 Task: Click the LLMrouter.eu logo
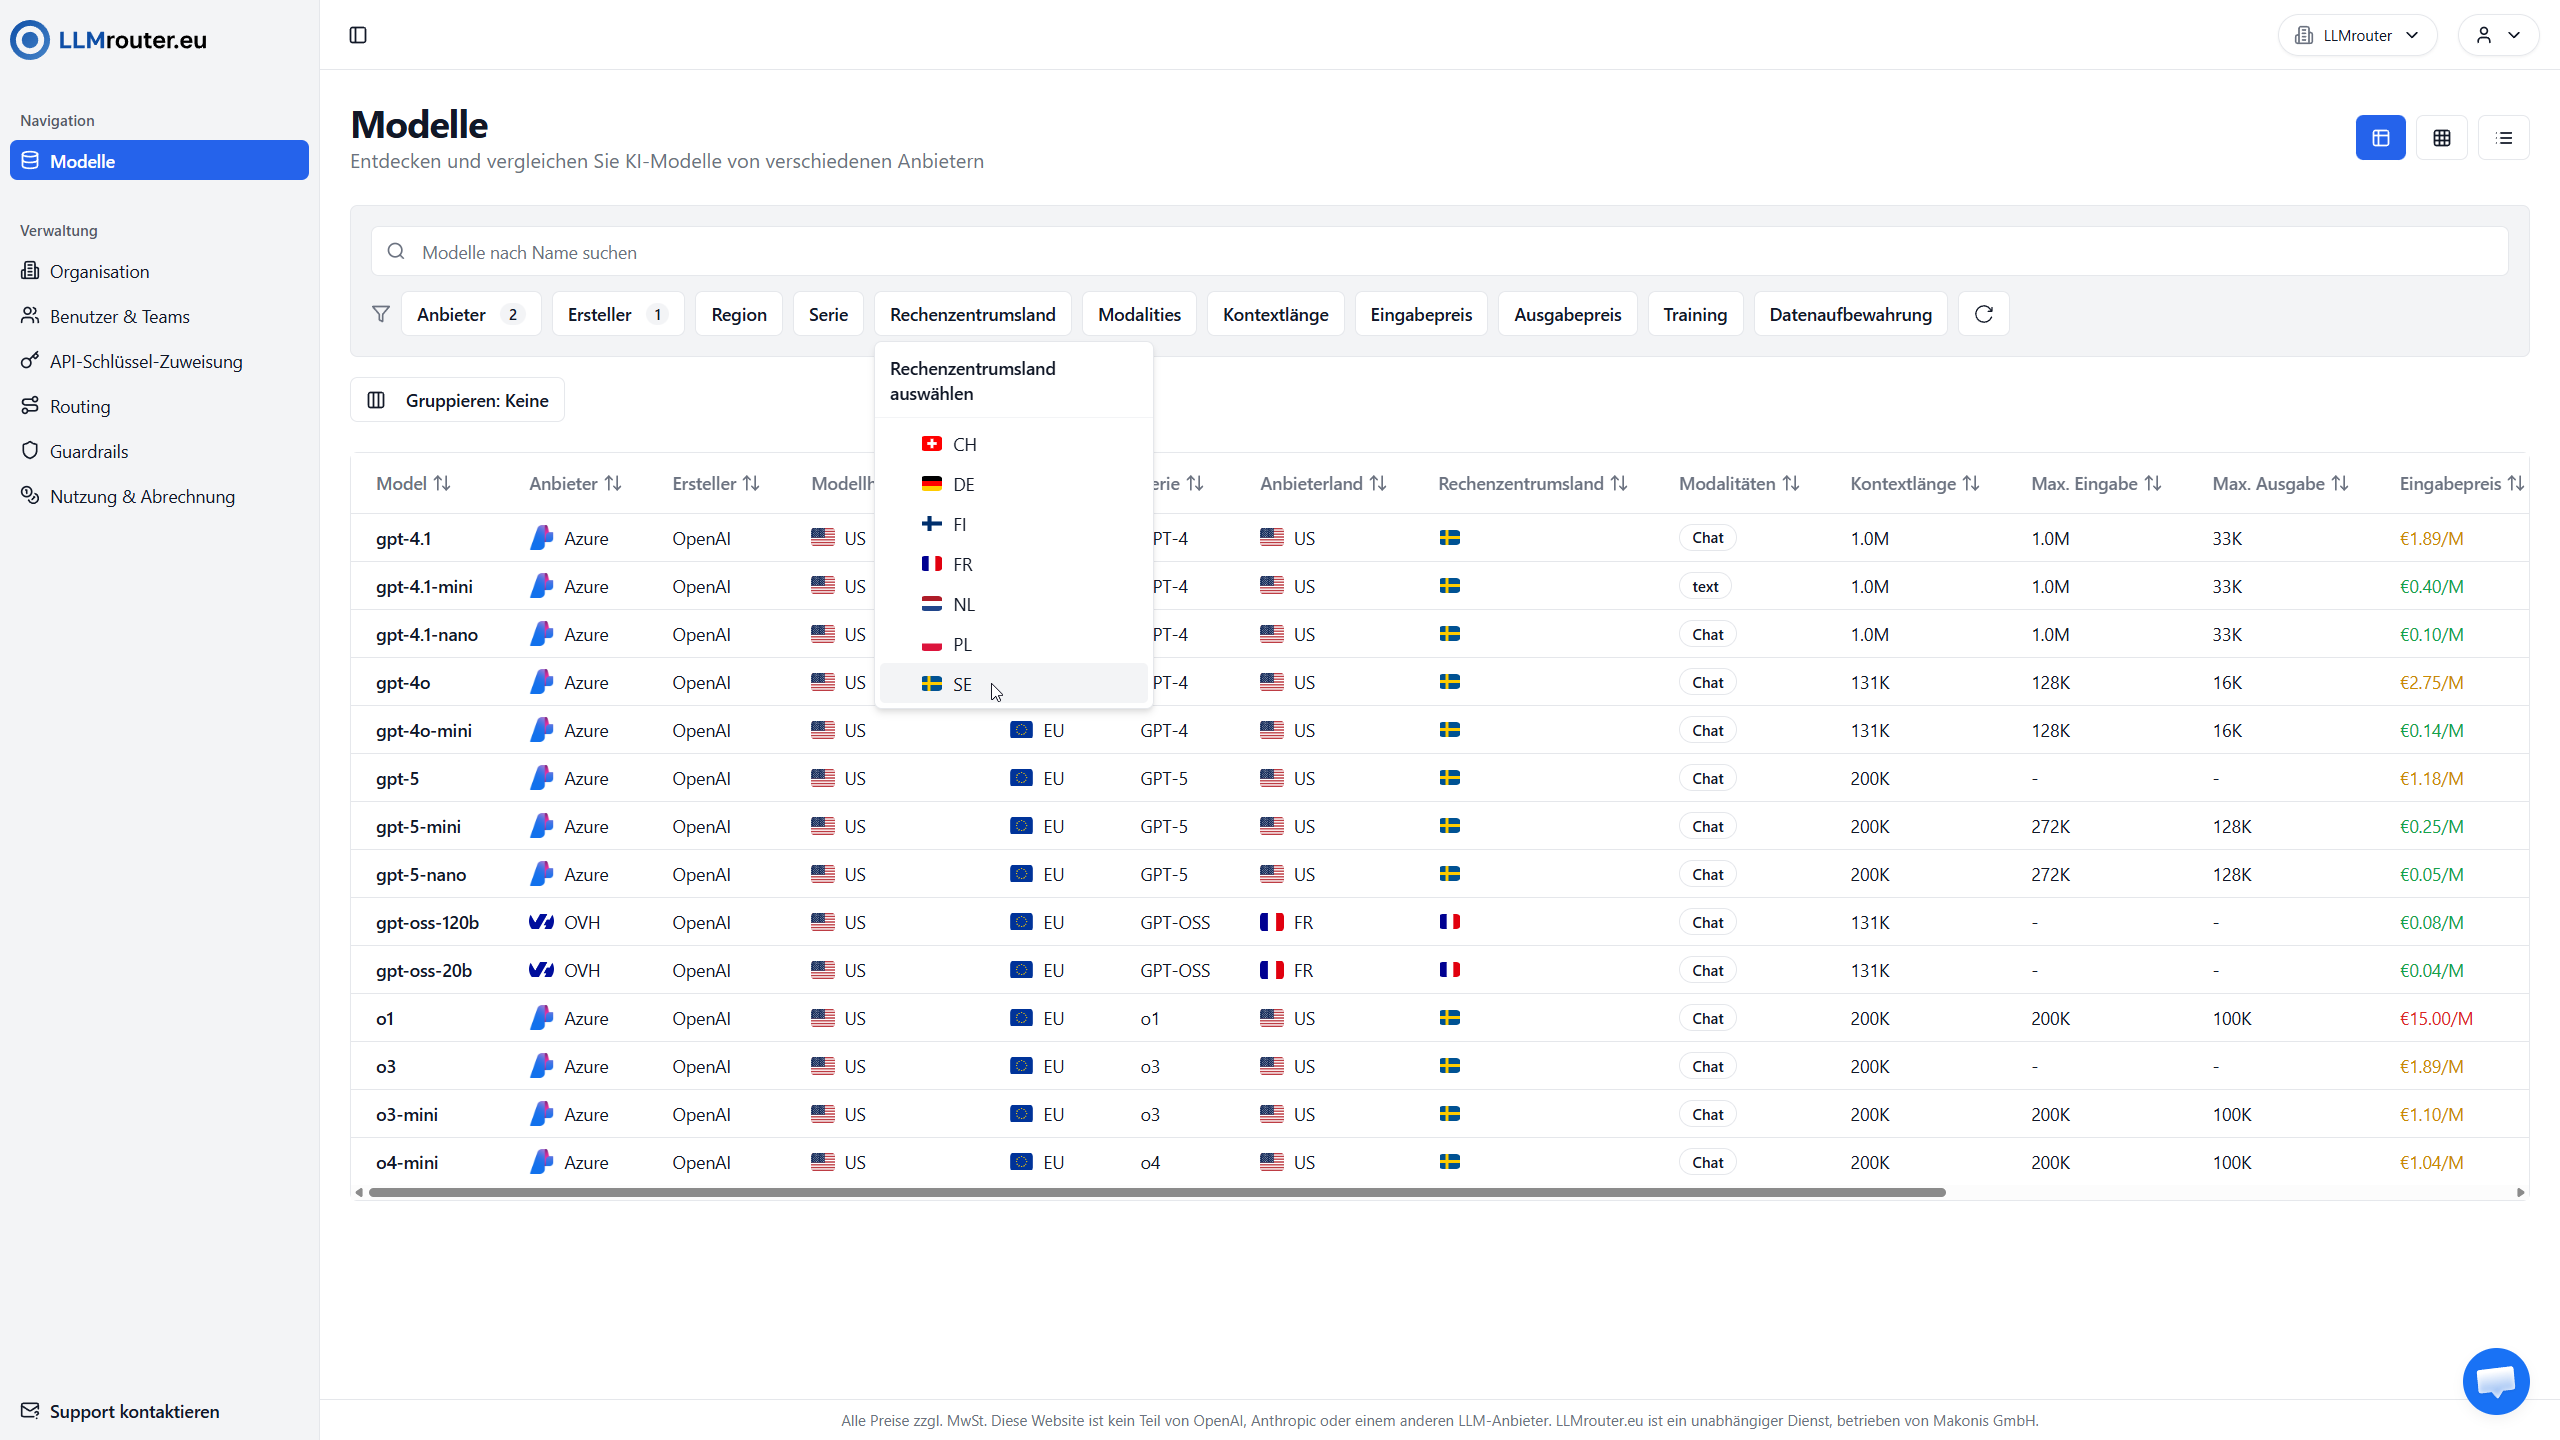108,40
